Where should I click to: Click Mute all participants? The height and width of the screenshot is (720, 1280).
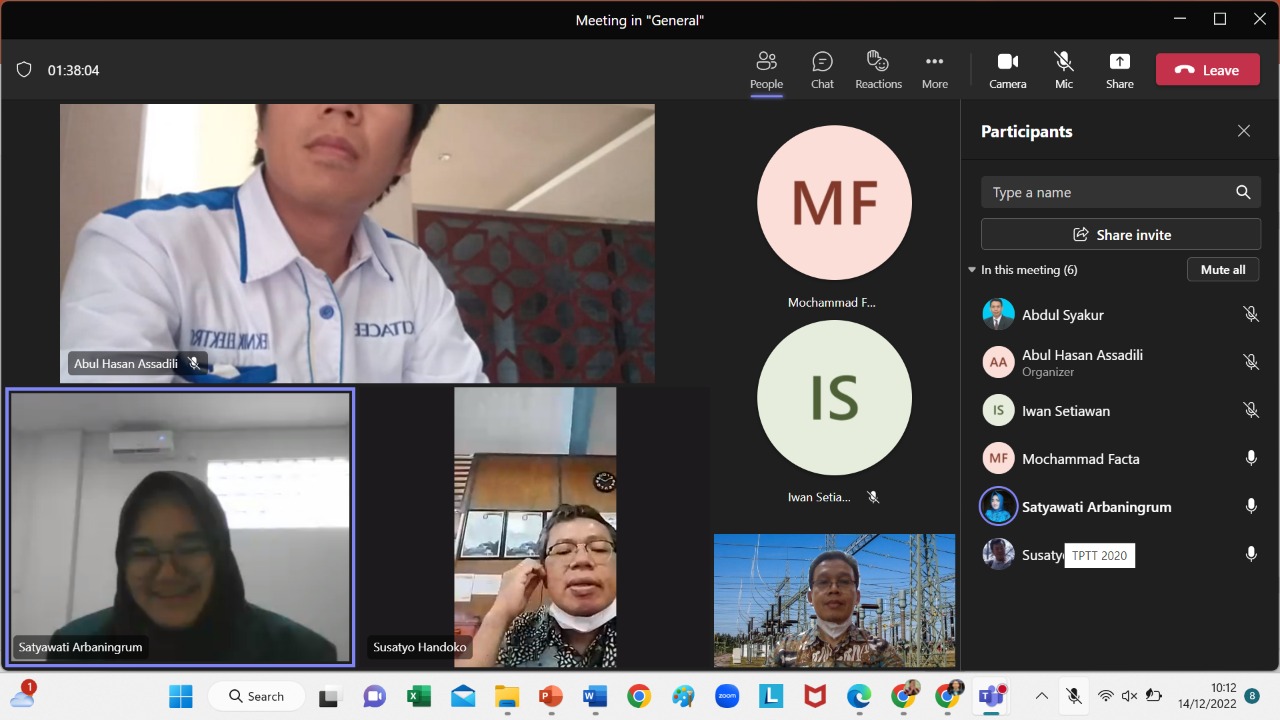(x=1222, y=270)
